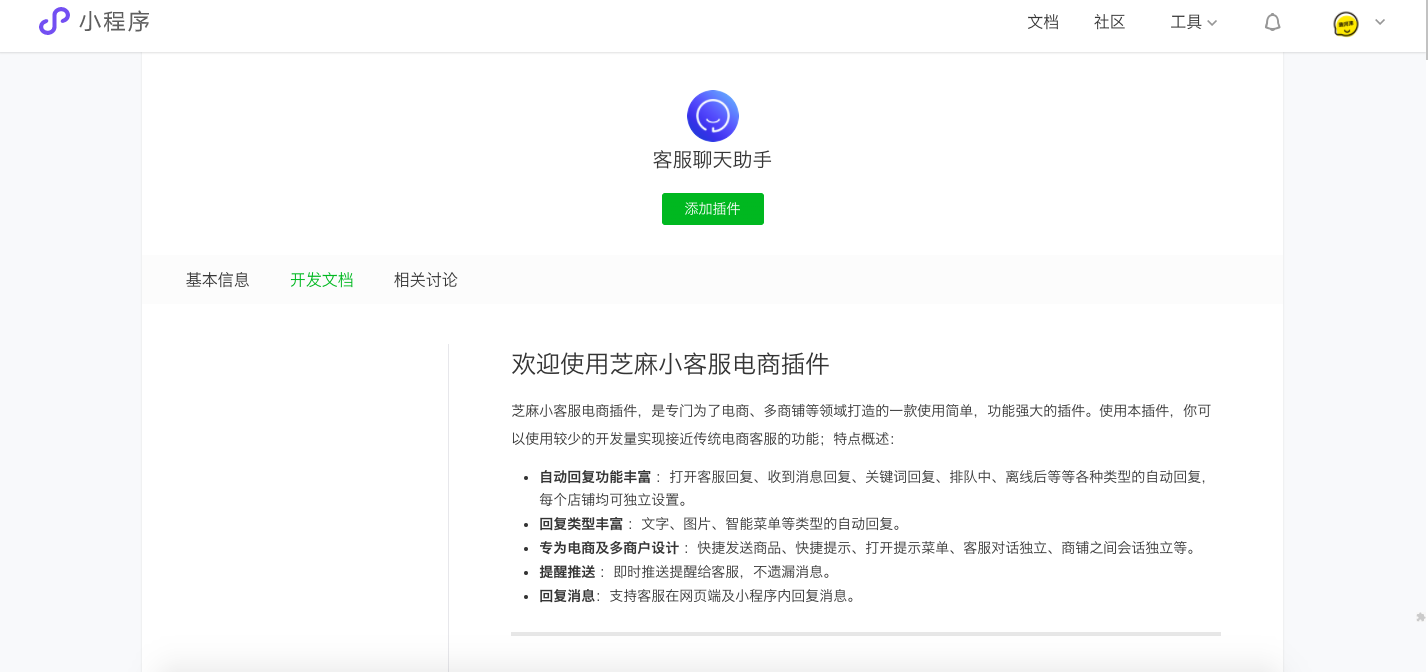Click the yellow user avatar icon

point(1346,24)
